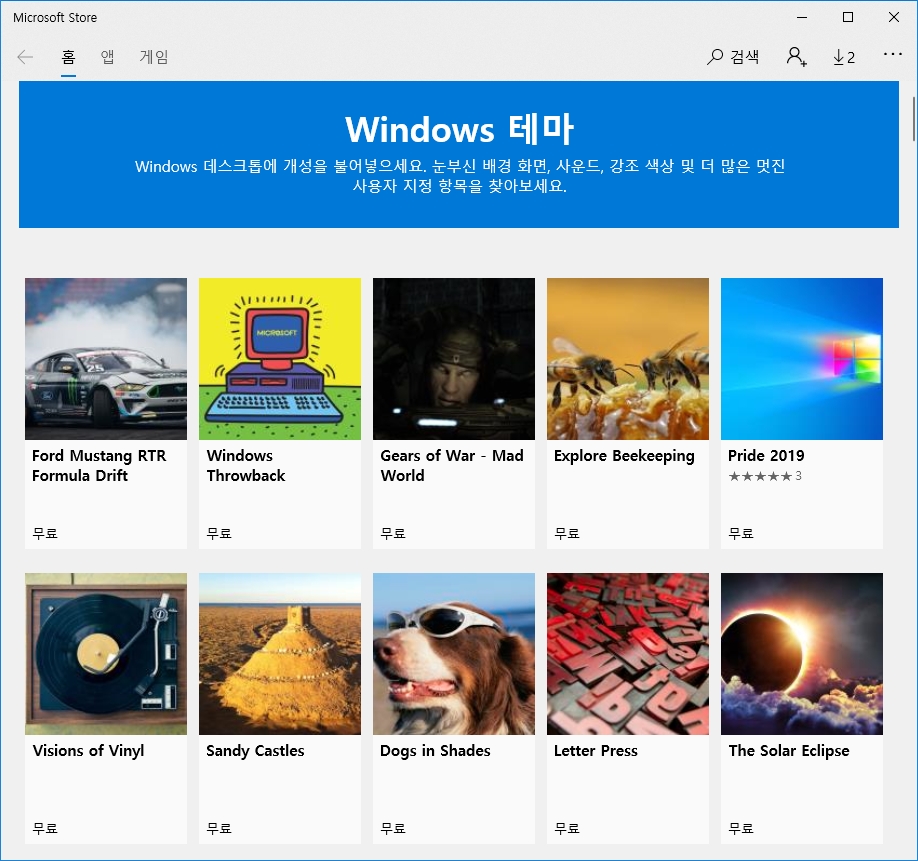This screenshot has width=918, height=861.
Task: Open the Letter Press thumbnail
Action: [628, 654]
